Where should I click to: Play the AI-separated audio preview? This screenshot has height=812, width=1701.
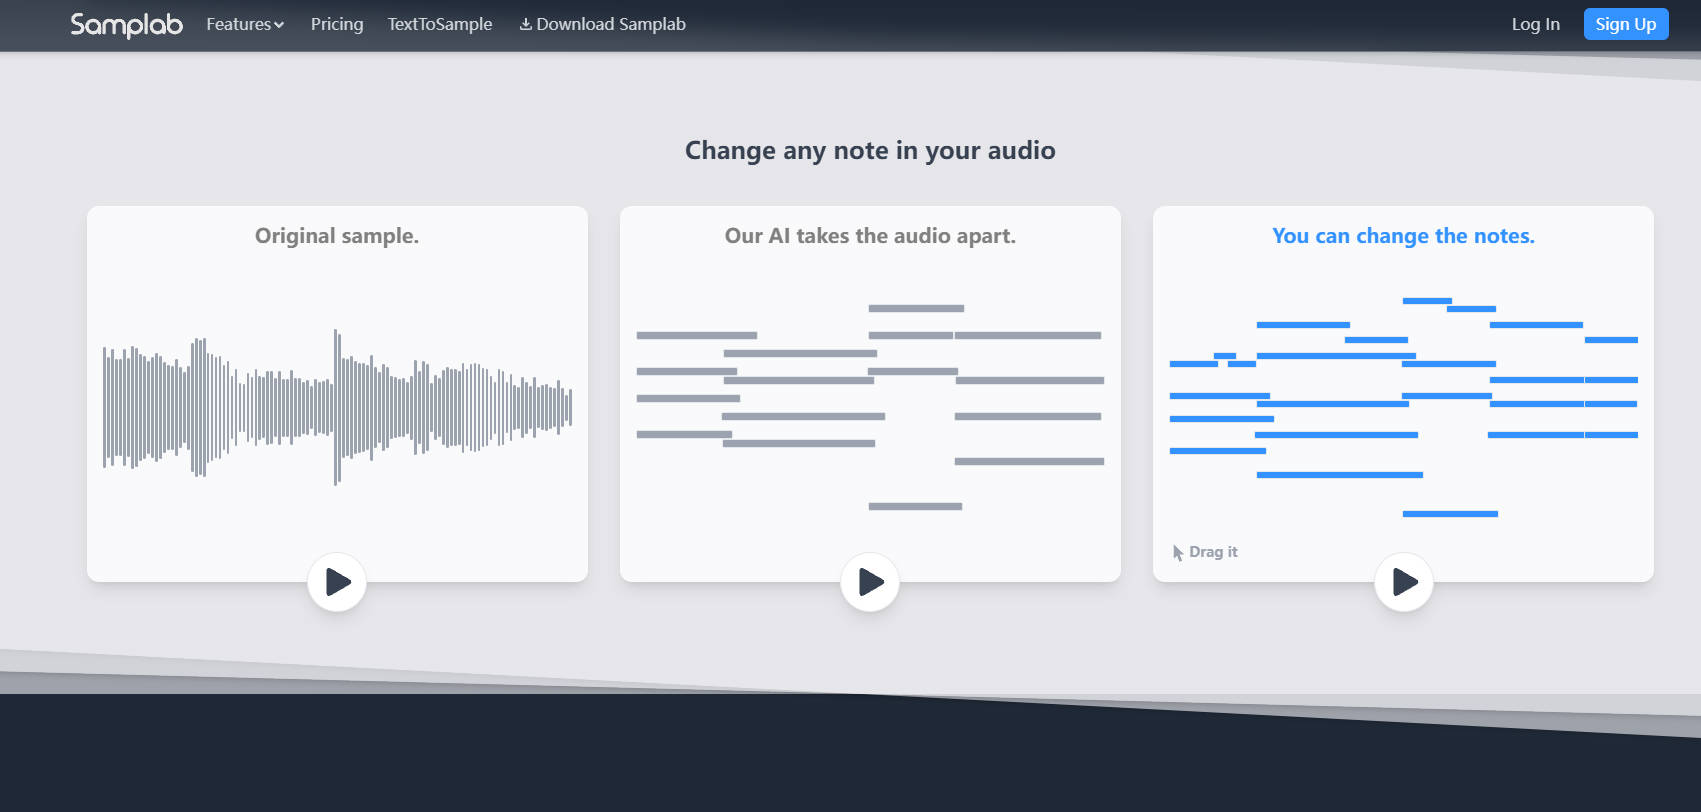tap(870, 582)
